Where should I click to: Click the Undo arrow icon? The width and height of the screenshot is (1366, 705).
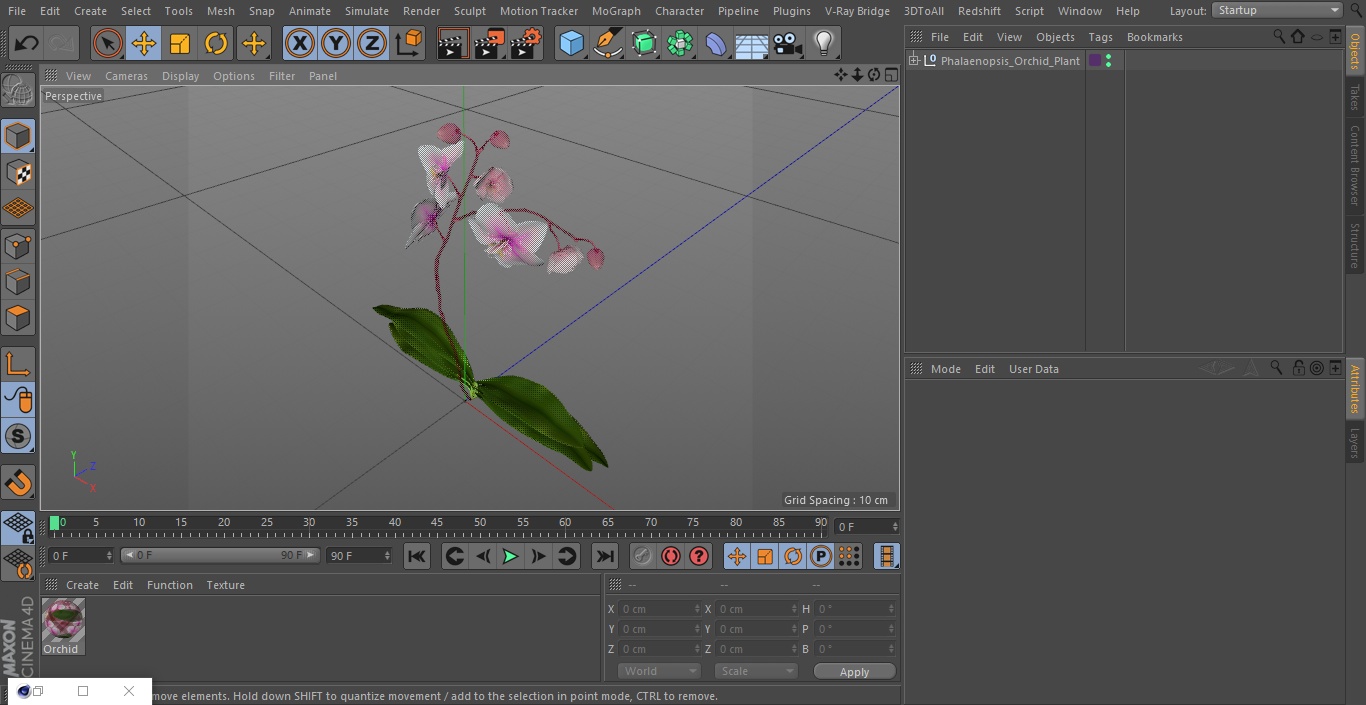(27, 43)
